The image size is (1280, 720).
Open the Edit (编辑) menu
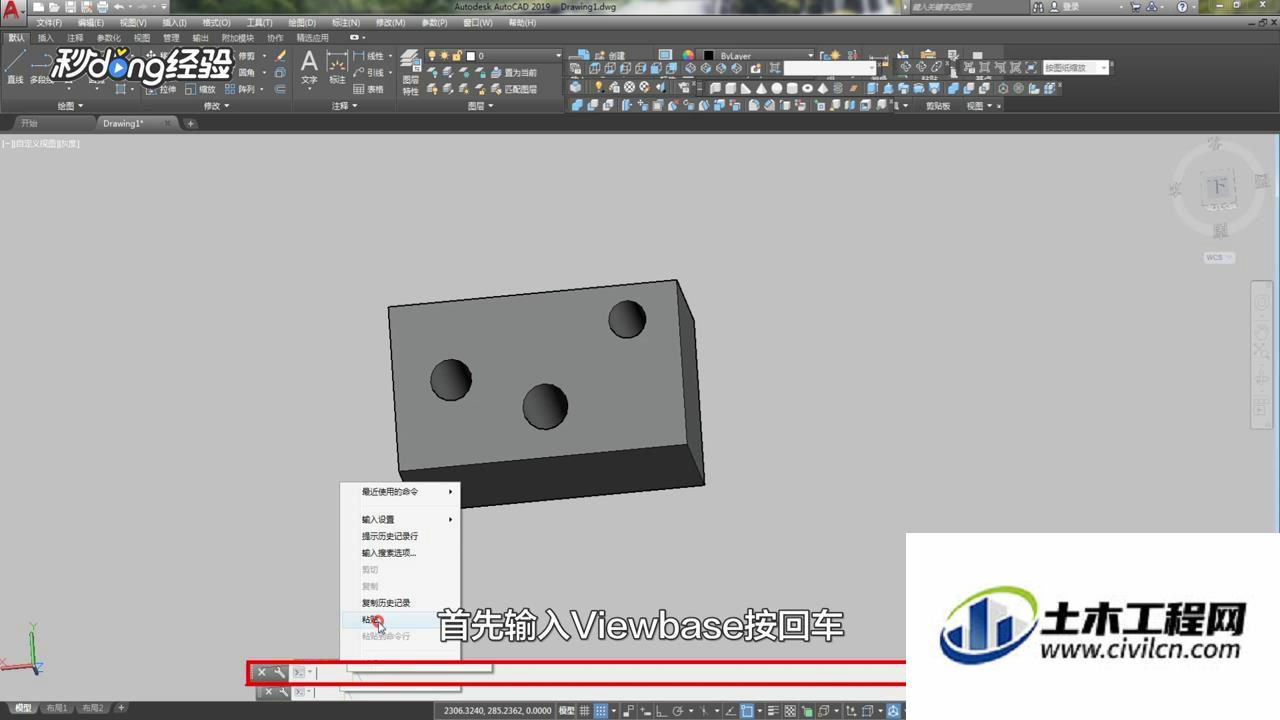click(x=91, y=22)
